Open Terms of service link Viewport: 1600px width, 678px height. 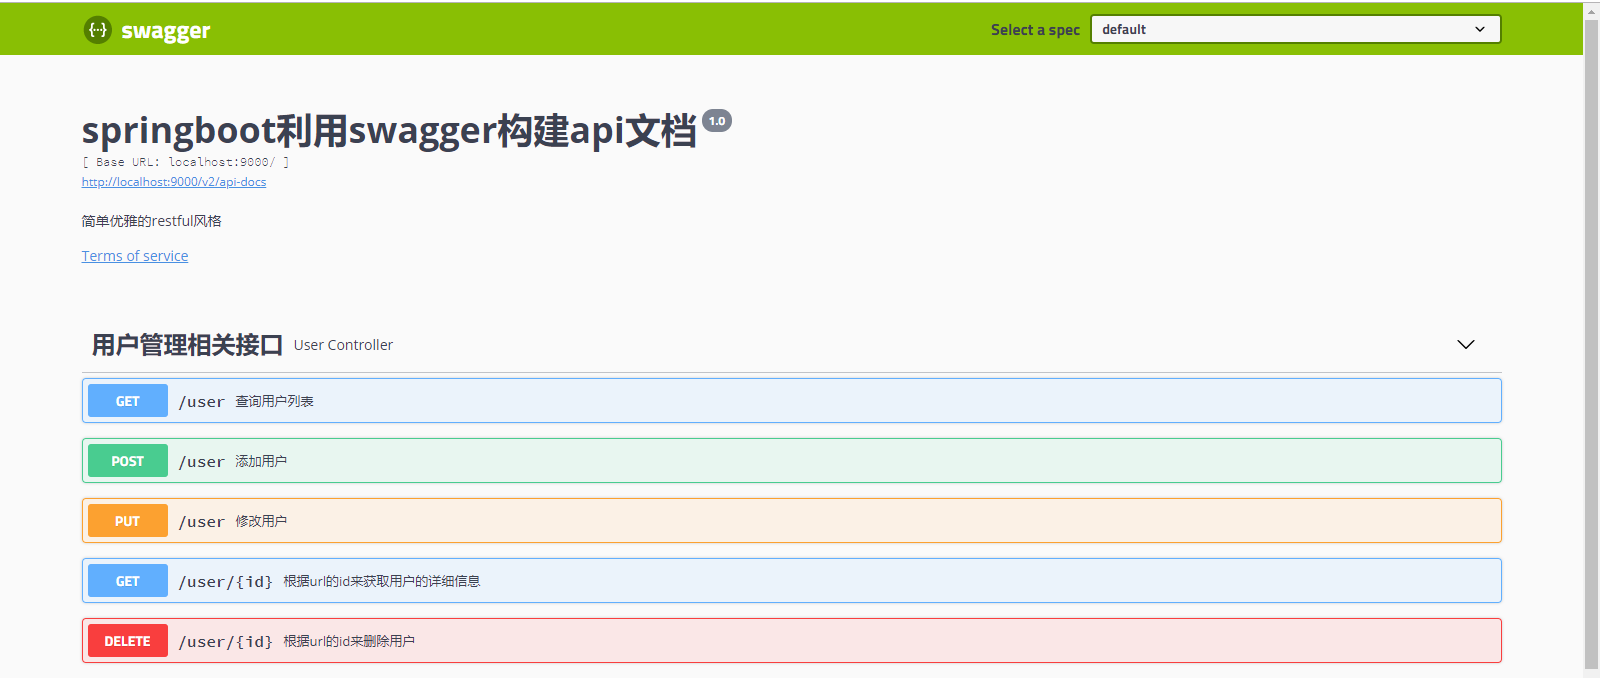pyautogui.click(x=135, y=256)
